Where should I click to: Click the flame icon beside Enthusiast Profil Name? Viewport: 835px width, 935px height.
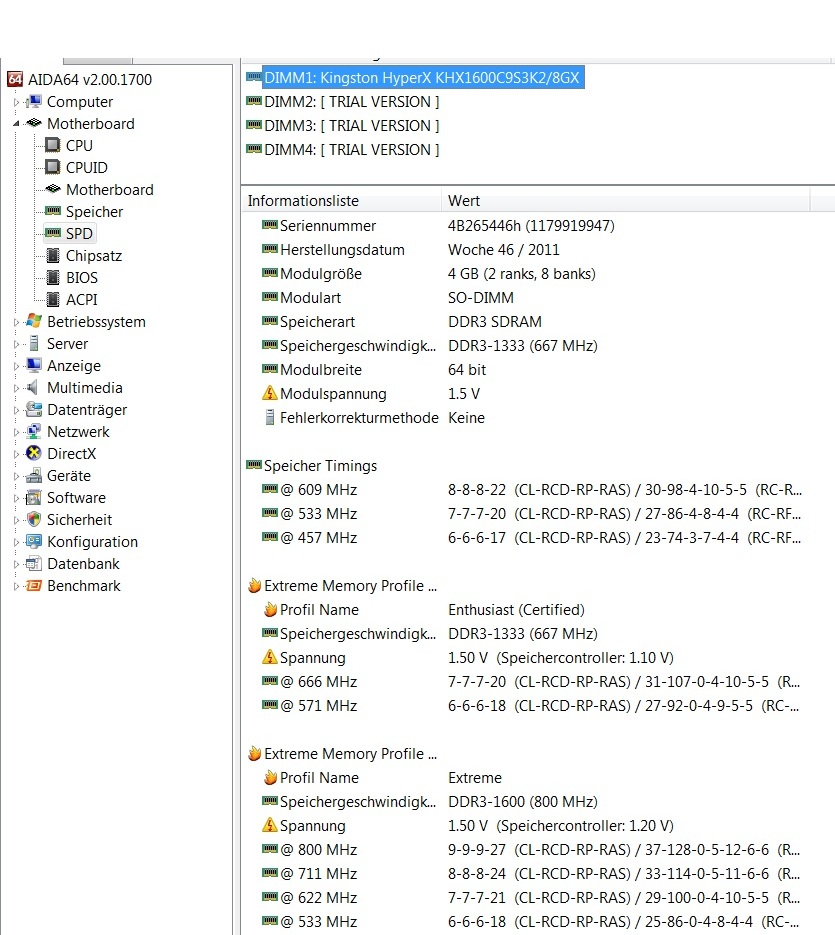click(x=270, y=609)
